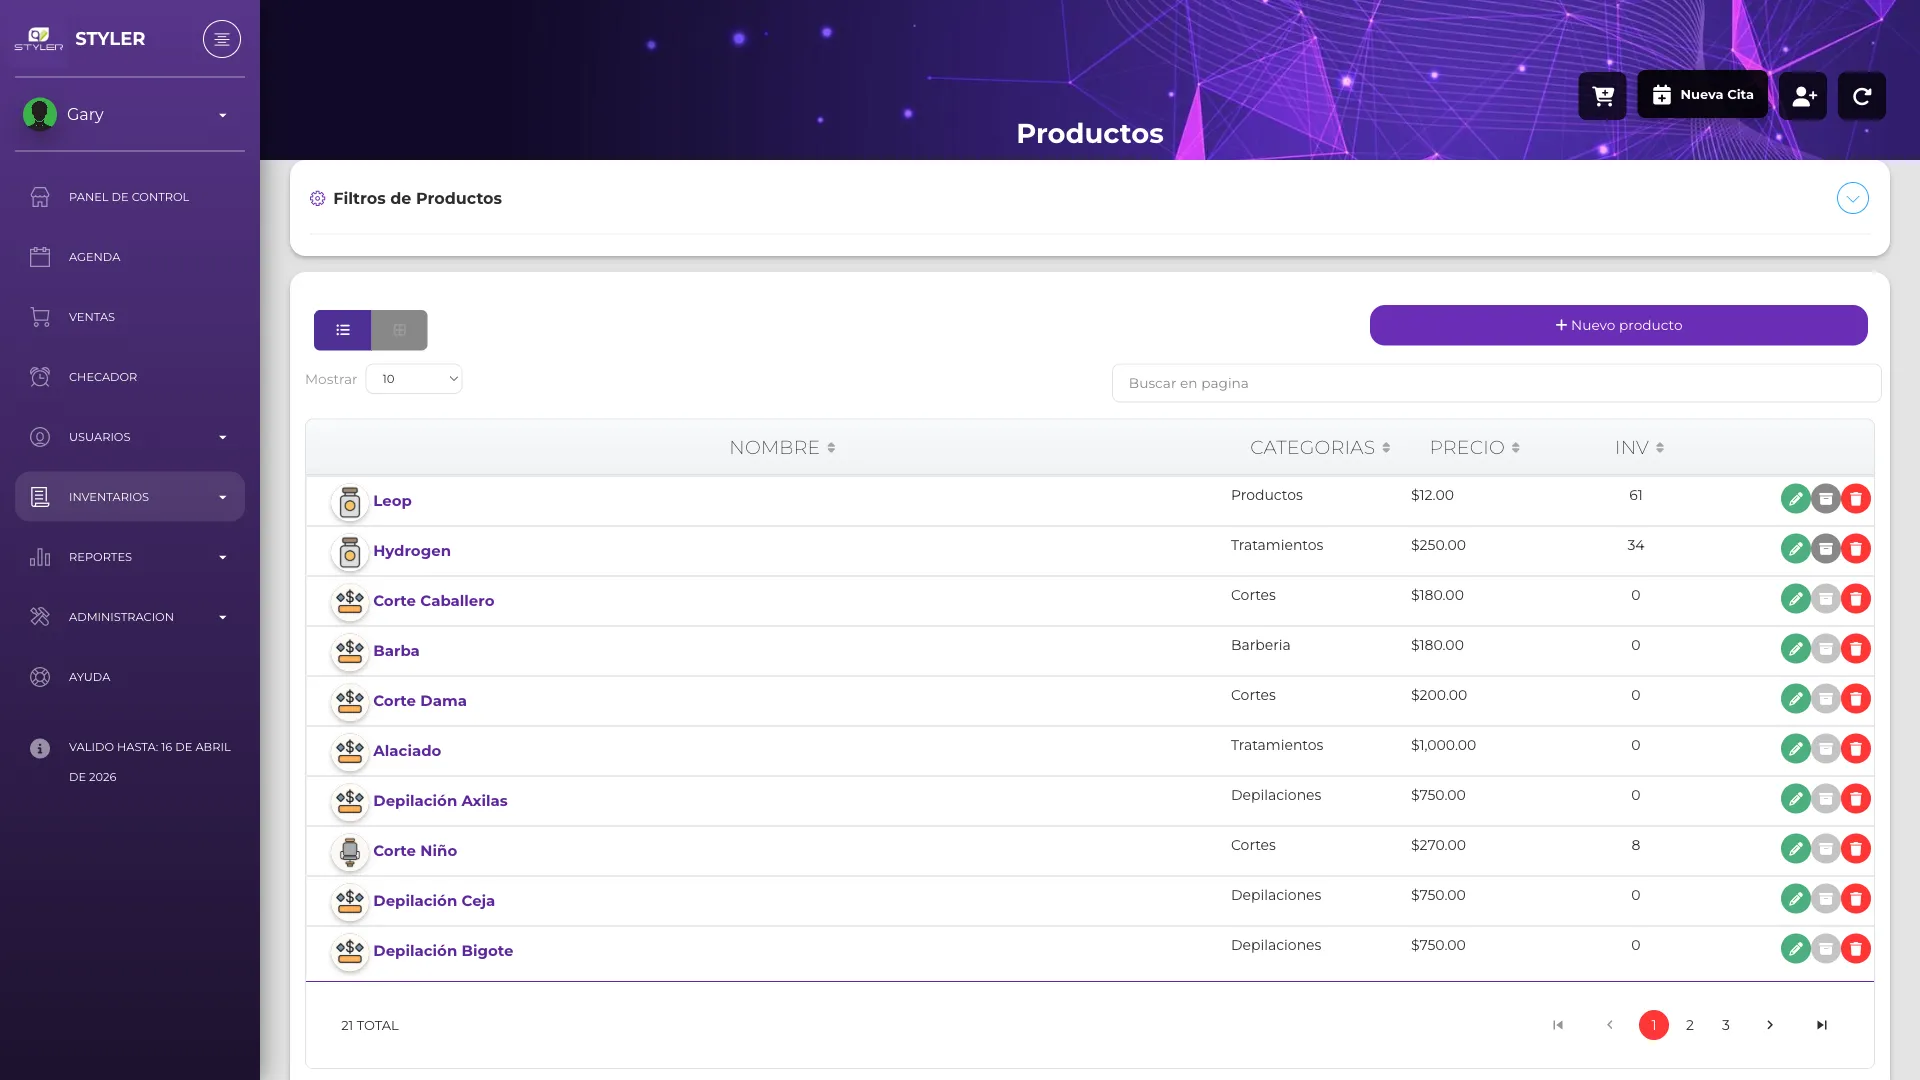Edit the Barba service

click(1795, 648)
